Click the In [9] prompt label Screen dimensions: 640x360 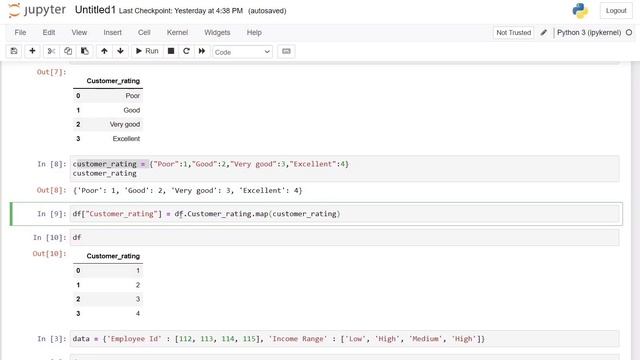pos(51,214)
